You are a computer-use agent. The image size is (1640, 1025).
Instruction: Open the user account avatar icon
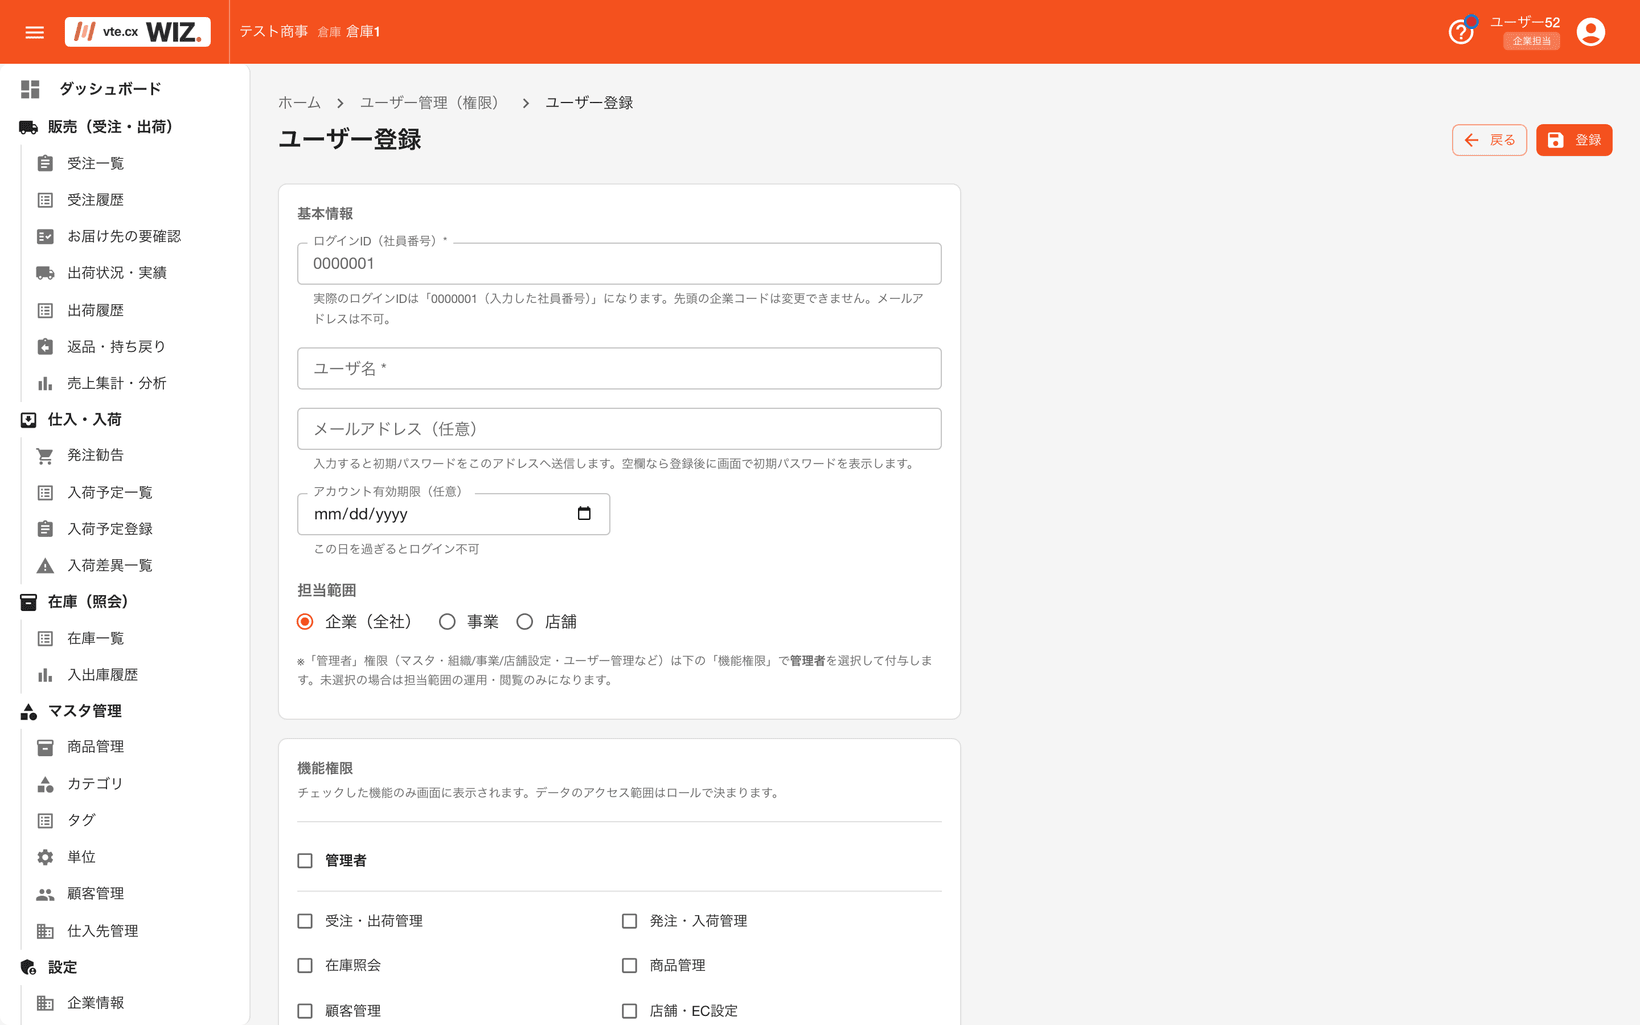coord(1590,32)
